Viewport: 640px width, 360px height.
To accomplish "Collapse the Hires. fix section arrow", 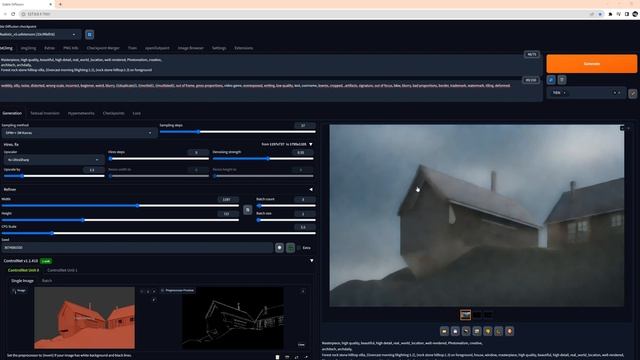I will [311, 144].
